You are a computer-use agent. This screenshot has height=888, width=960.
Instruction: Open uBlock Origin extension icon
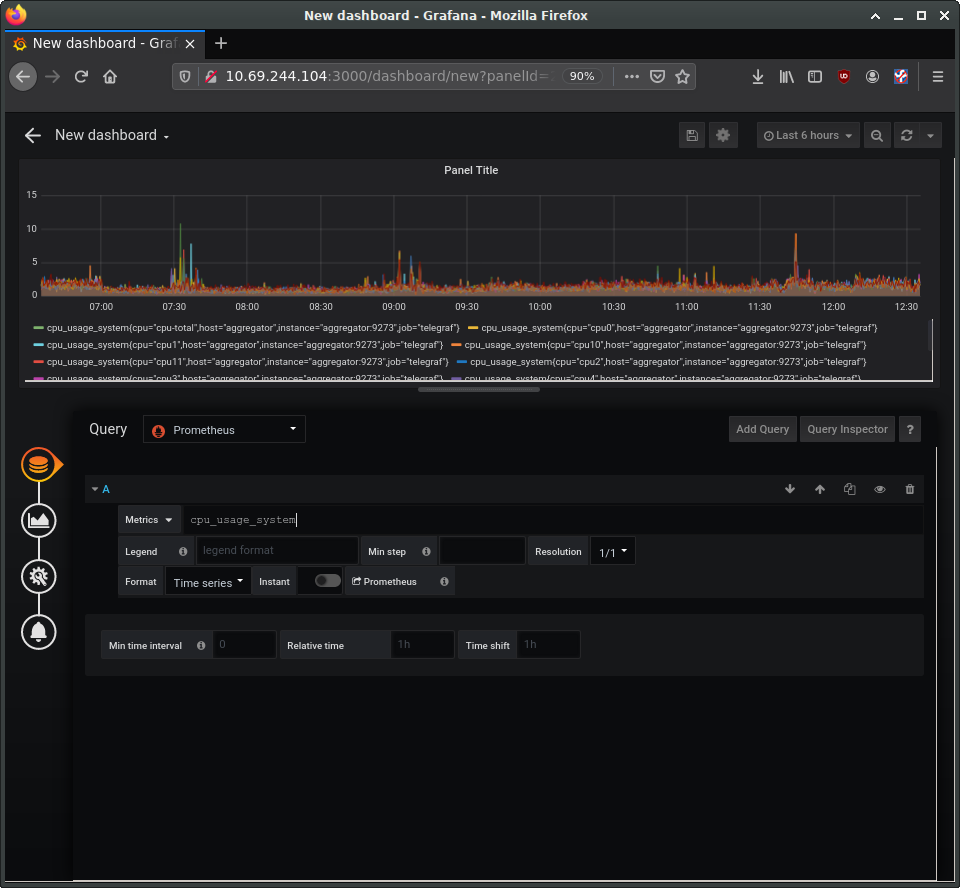click(844, 77)
